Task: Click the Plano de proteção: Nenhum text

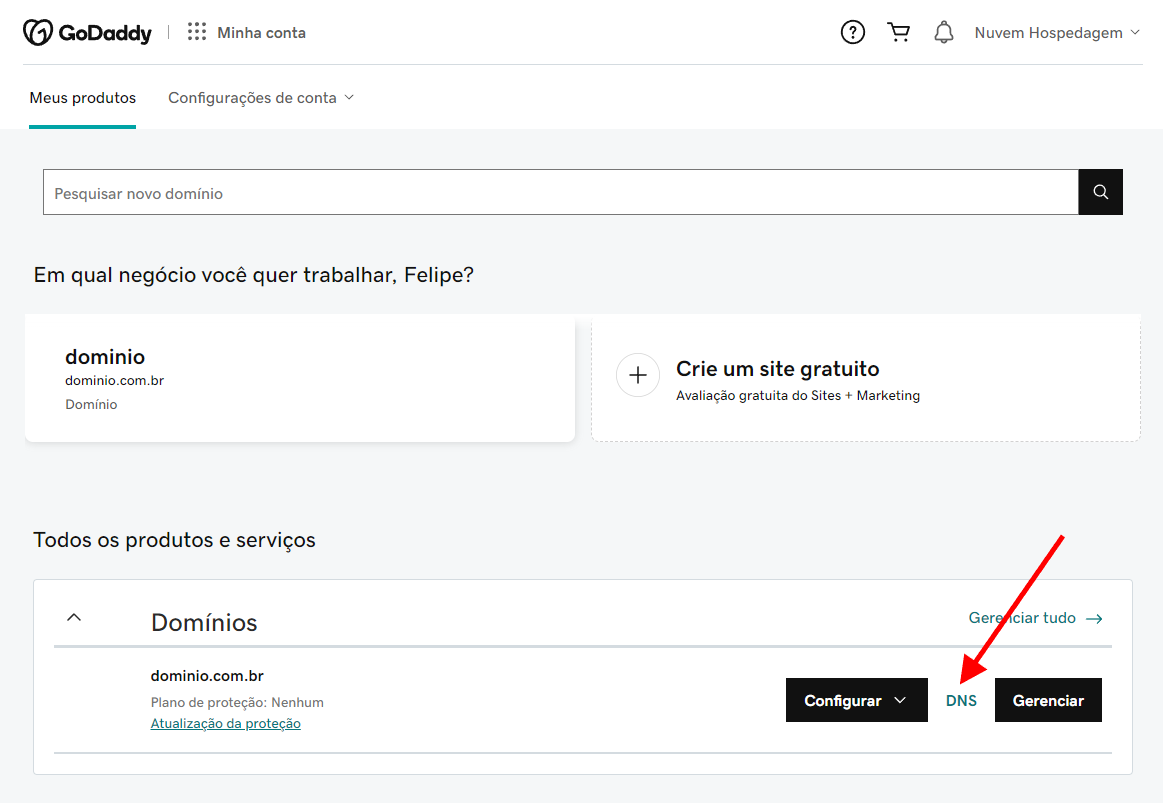Action: click(x=237, y=702)
